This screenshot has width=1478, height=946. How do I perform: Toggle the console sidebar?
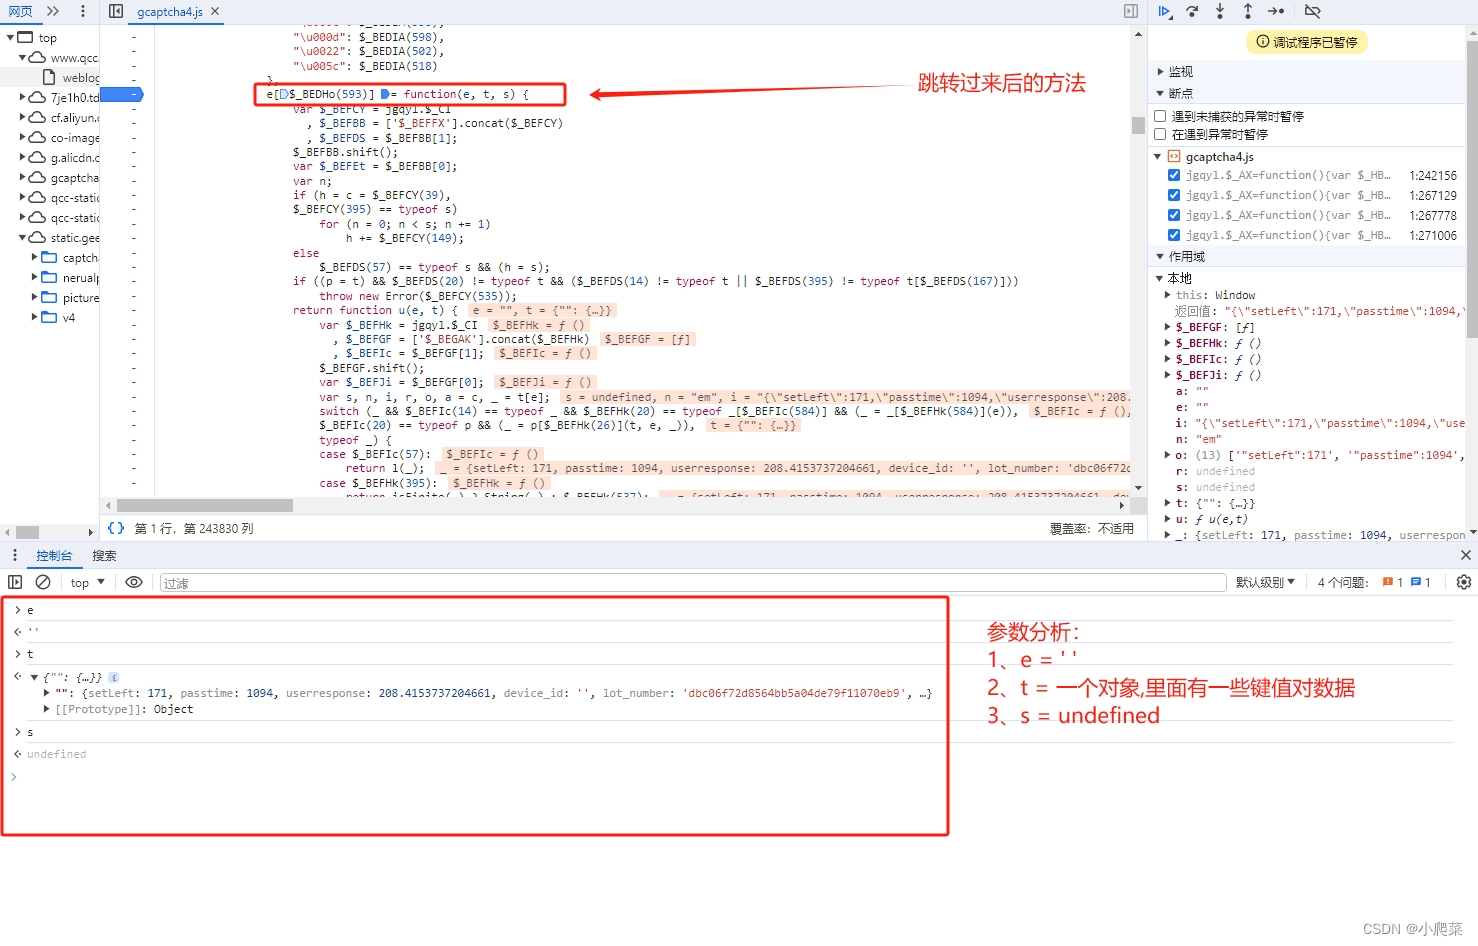15,582
